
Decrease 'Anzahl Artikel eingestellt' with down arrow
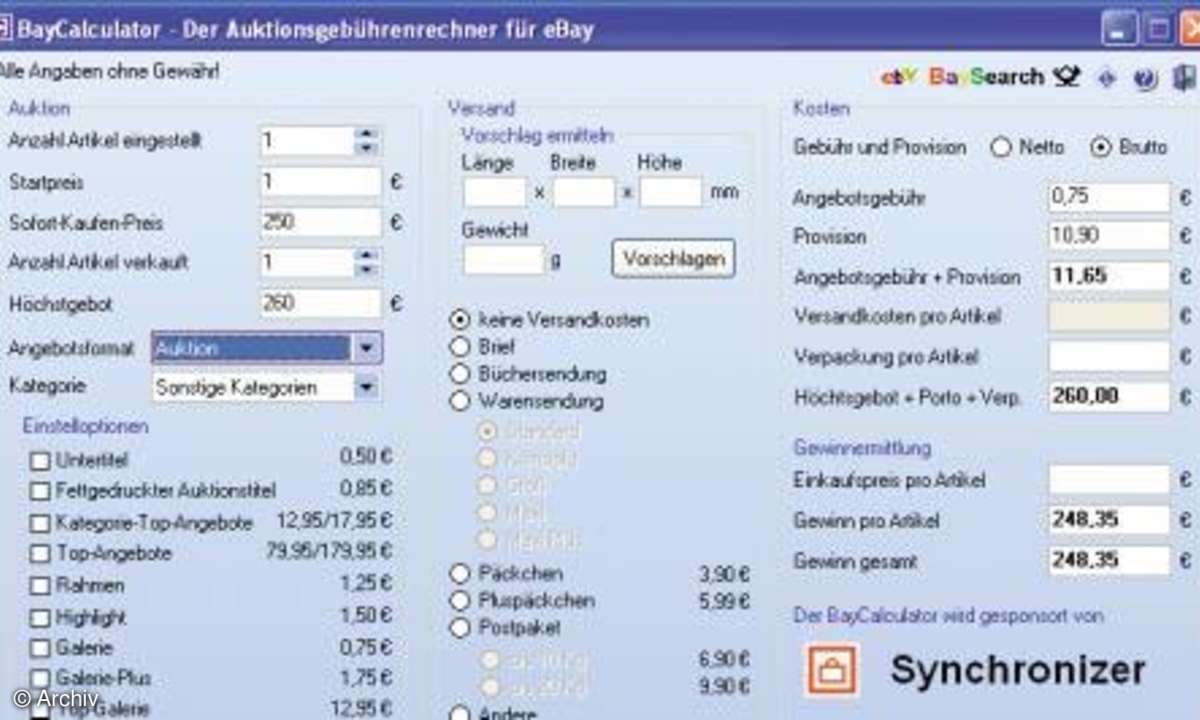point(367,148)
